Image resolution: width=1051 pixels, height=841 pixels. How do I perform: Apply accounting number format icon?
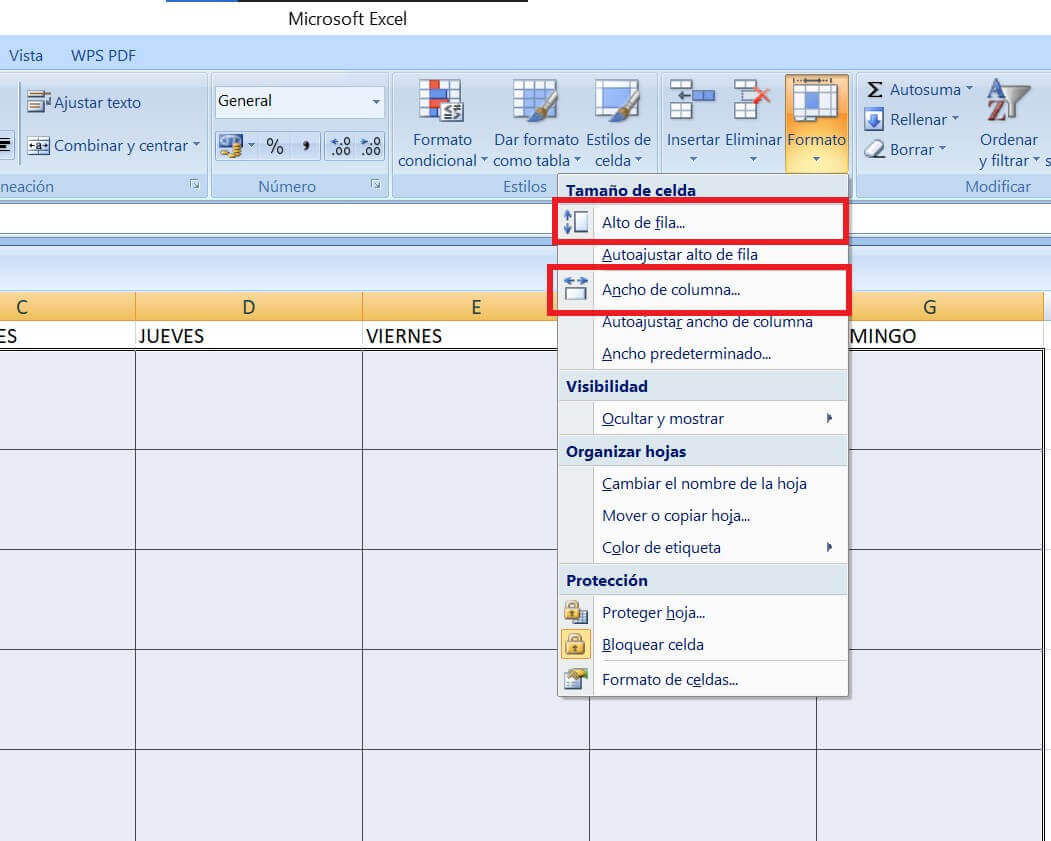point(231,145)
